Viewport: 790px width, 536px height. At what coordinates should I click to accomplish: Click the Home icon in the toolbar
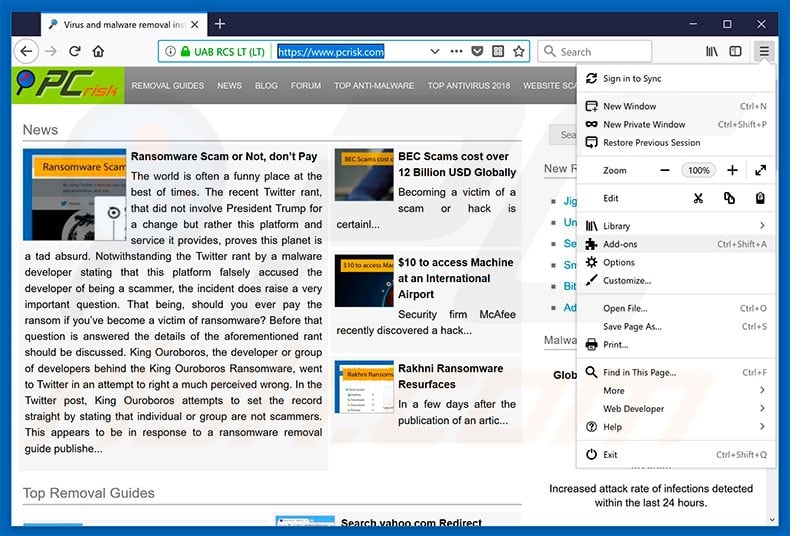(98, 51)
